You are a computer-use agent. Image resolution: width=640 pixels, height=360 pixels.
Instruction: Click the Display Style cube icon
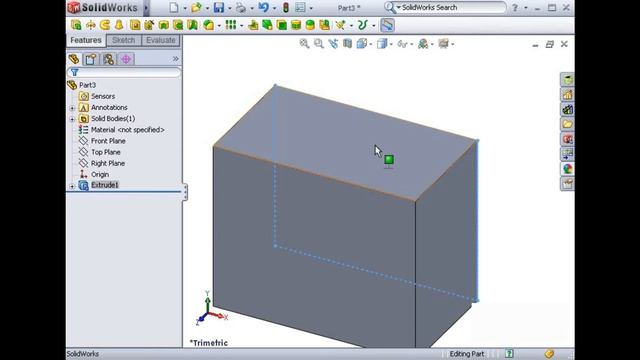(x=382, y=44)
